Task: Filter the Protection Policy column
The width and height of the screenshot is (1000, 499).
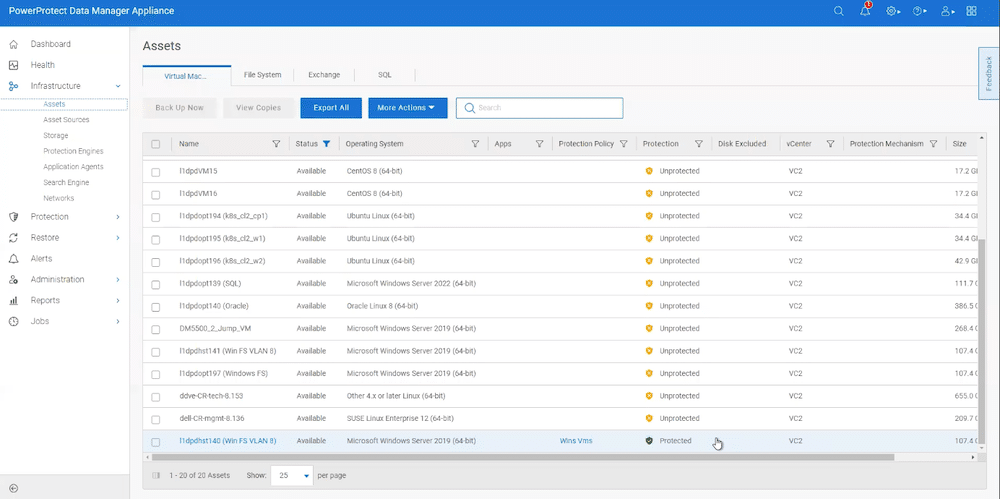Action: click(x=624, y=144)
